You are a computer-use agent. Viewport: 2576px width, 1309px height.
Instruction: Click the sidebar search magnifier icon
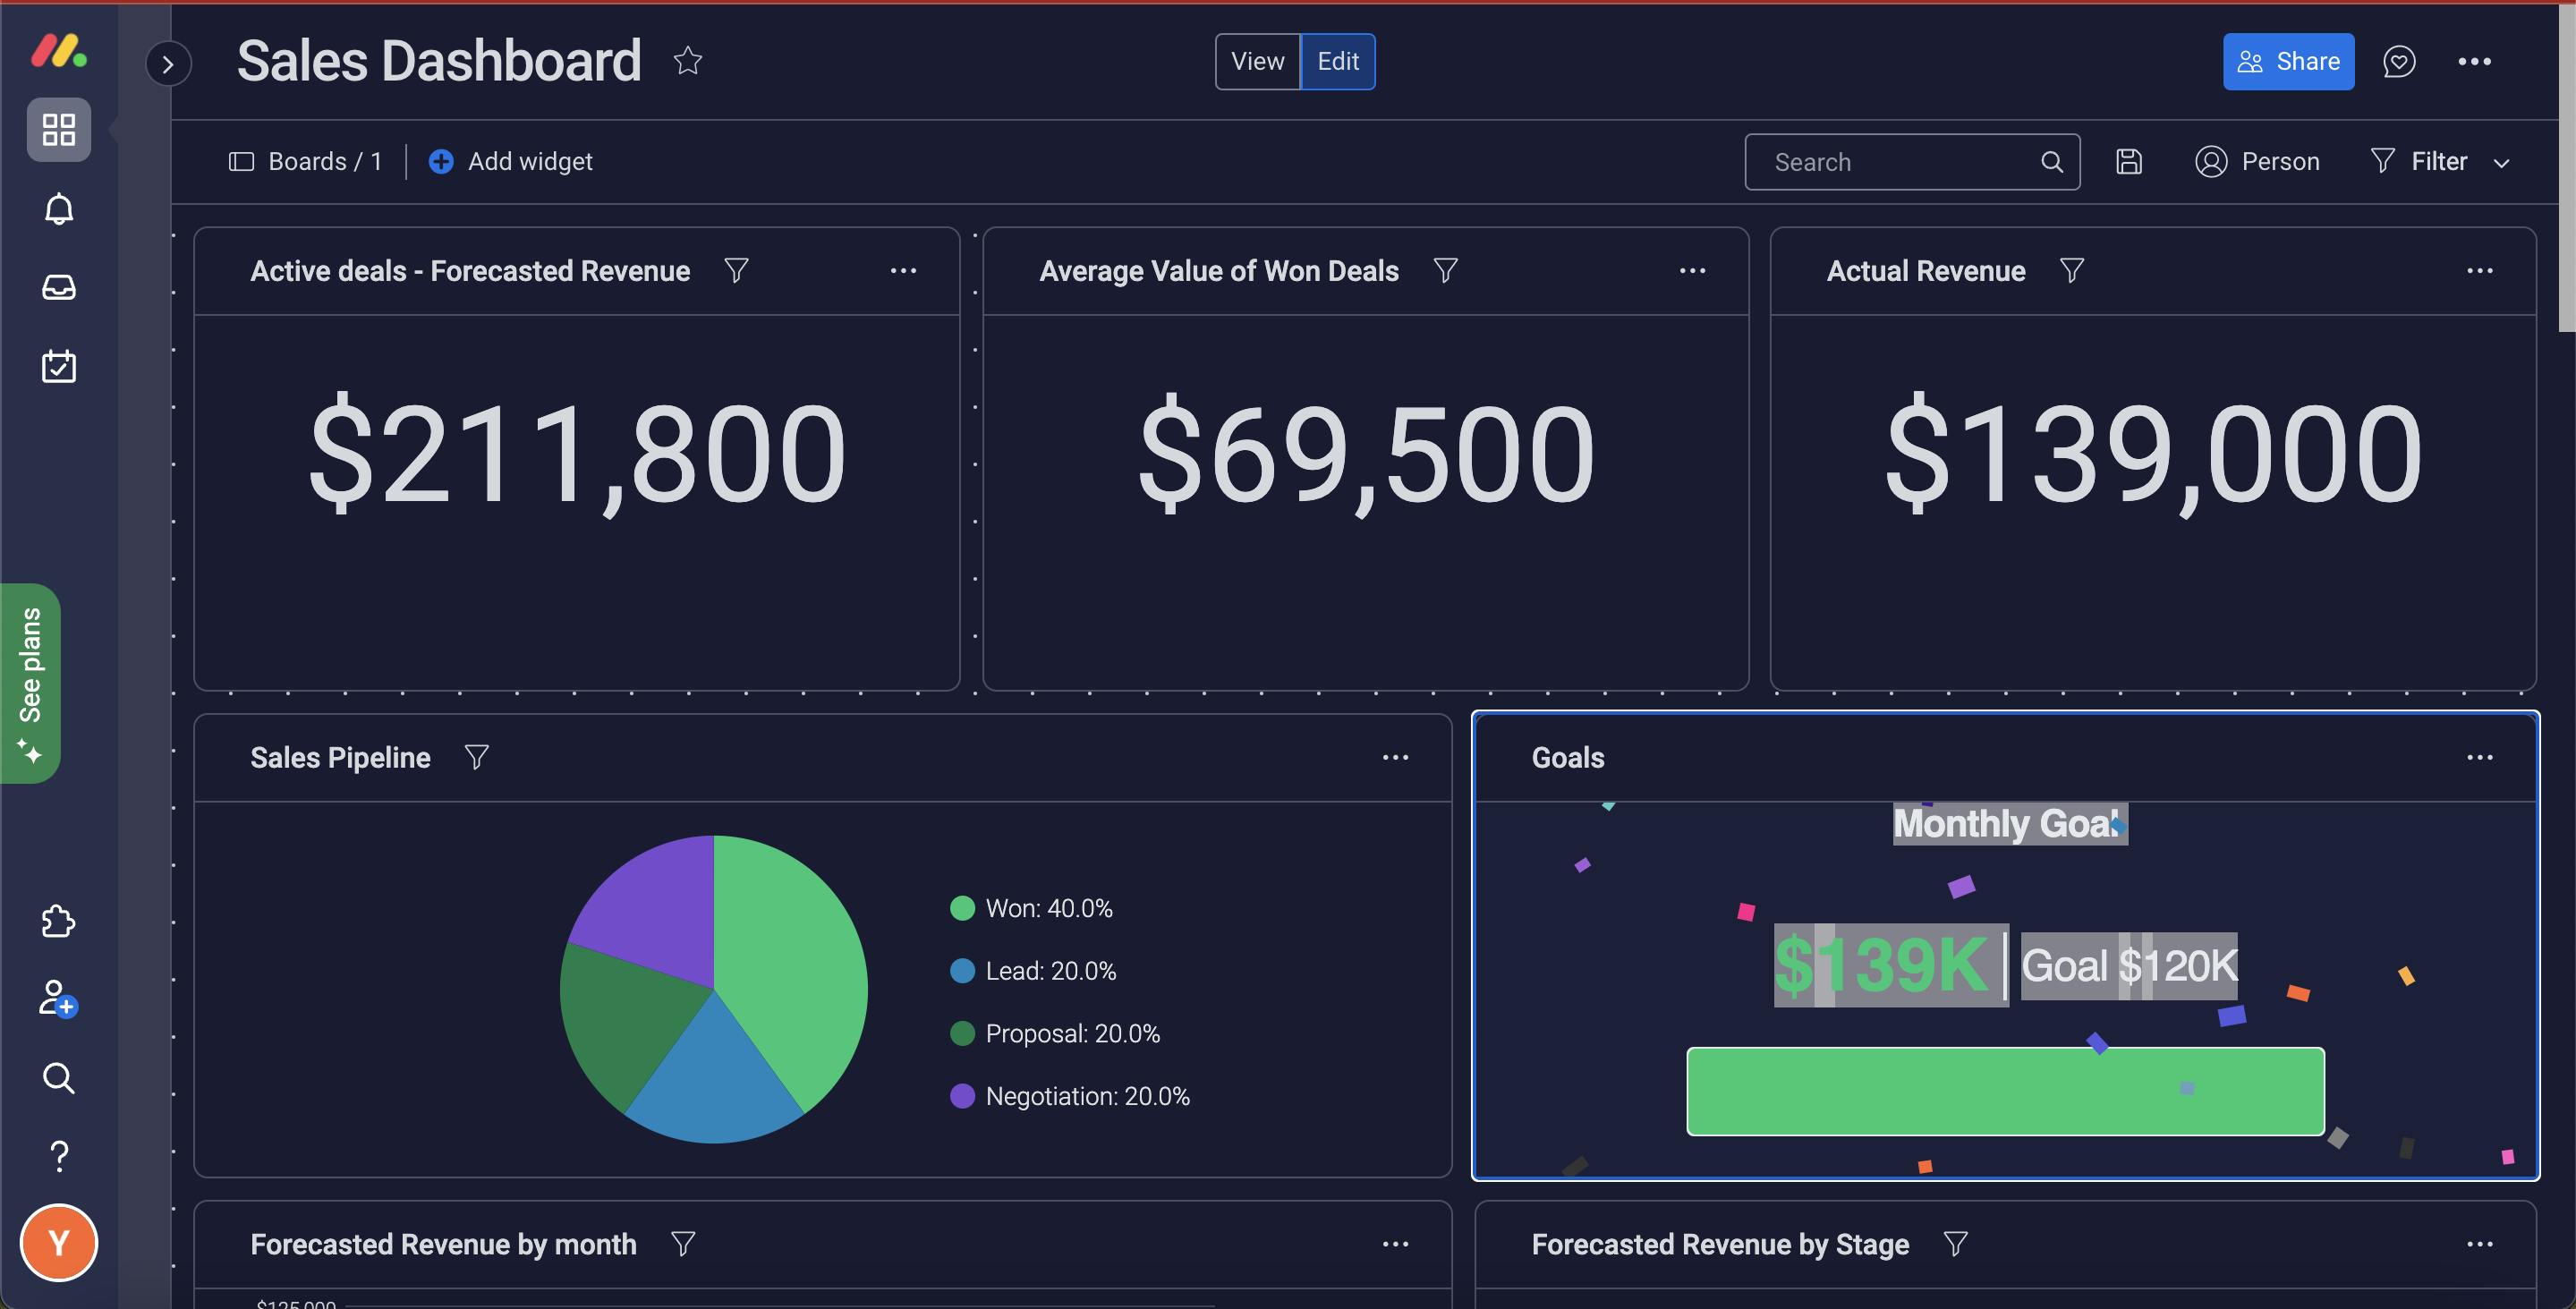click(x=59, y=1077)
